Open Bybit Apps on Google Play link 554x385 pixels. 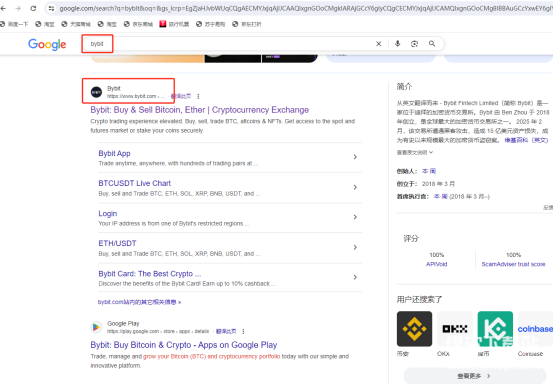coord(184,345)
